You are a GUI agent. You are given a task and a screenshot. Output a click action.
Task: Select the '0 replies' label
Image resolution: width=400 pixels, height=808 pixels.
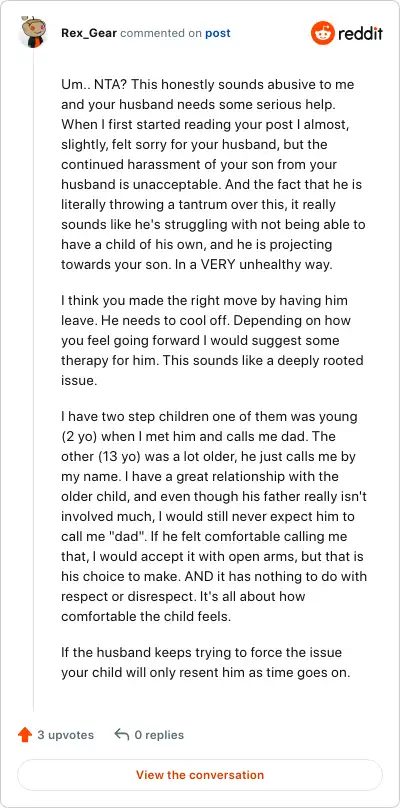tap(159, 735)
